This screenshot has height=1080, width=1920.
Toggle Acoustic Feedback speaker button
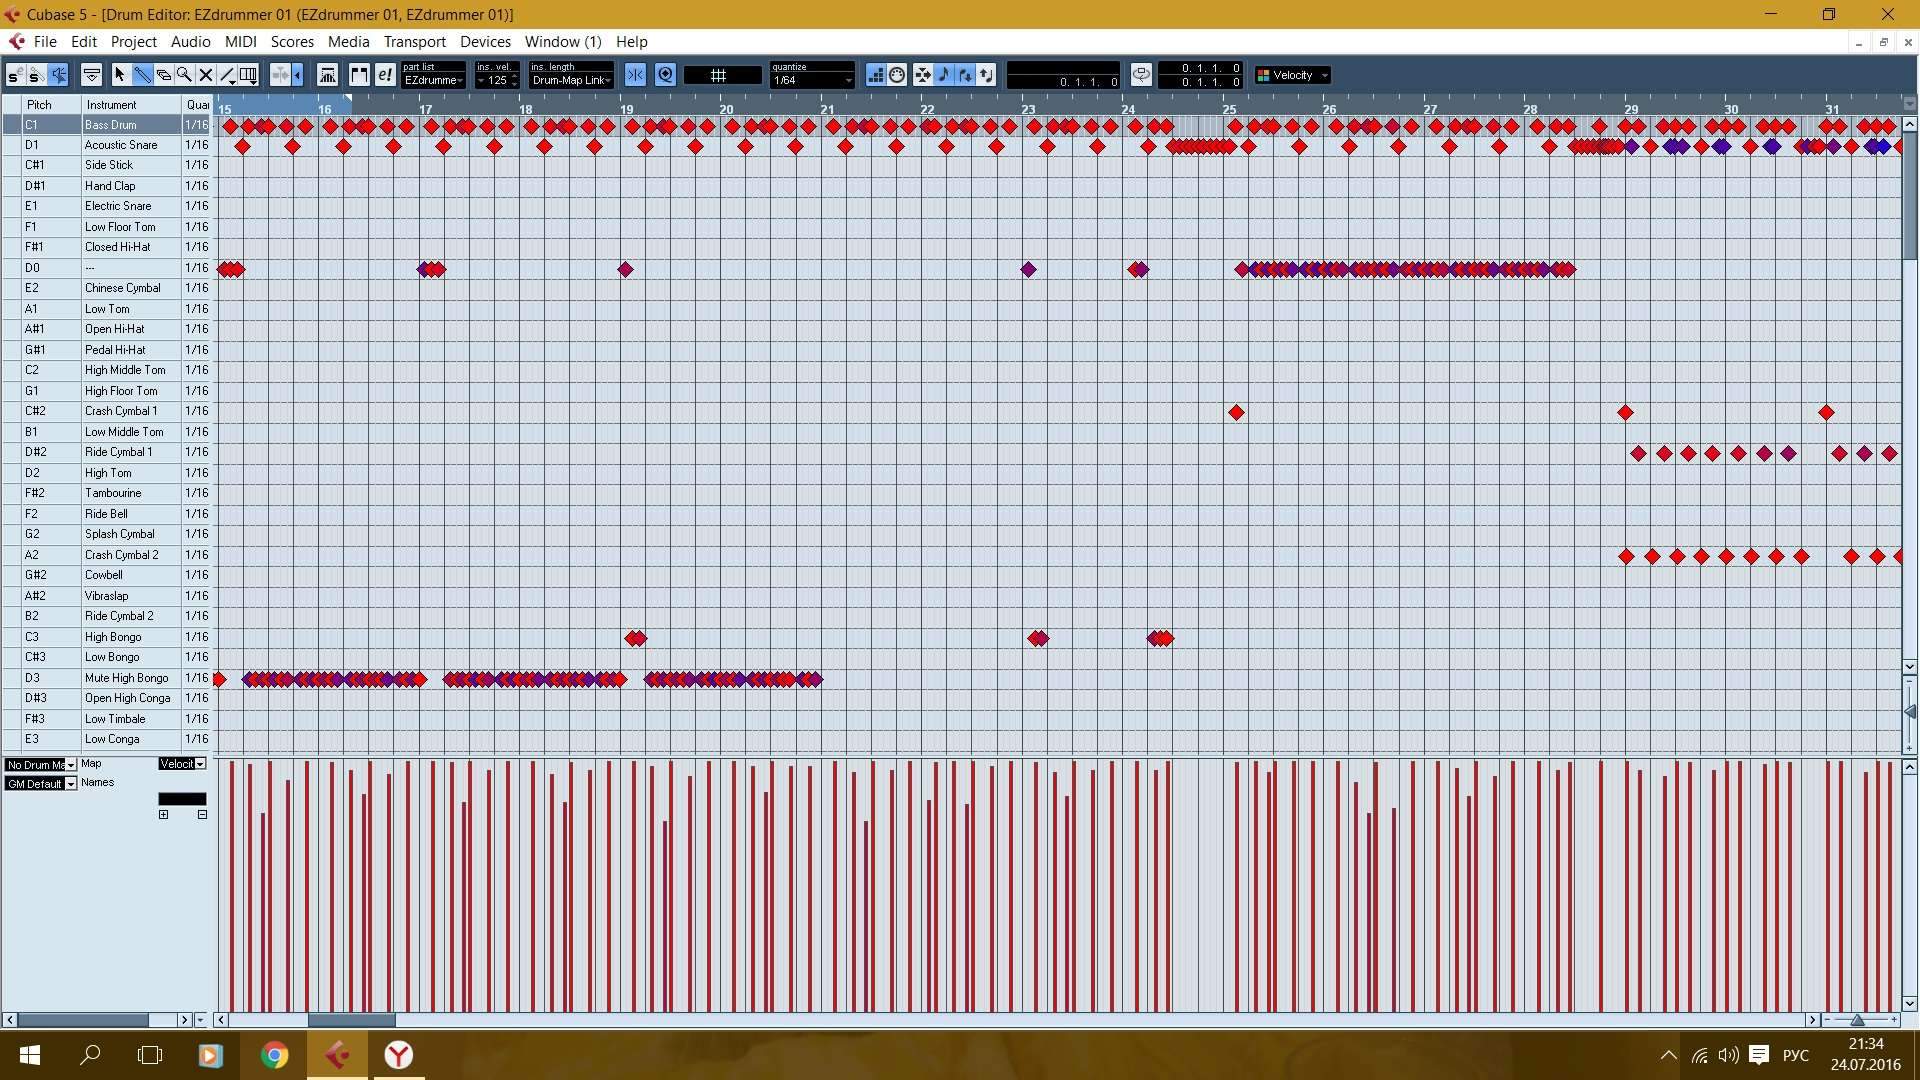coord(59,75)
